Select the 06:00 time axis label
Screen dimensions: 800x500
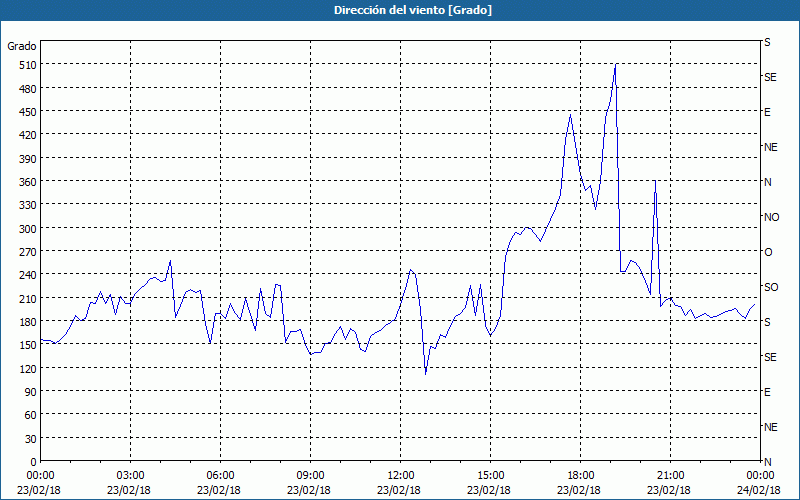click(x=220, y=476)
